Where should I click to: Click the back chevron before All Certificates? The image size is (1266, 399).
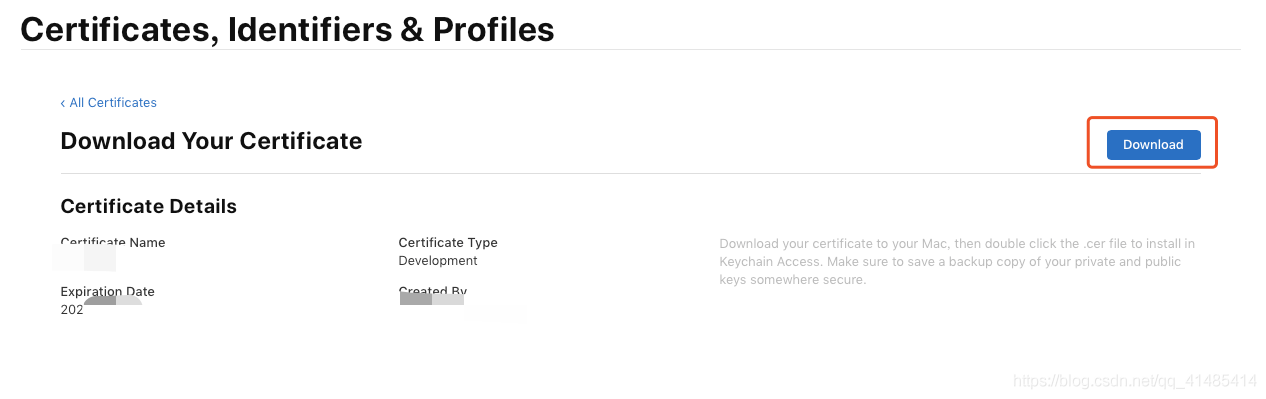[x=63, y=103]
